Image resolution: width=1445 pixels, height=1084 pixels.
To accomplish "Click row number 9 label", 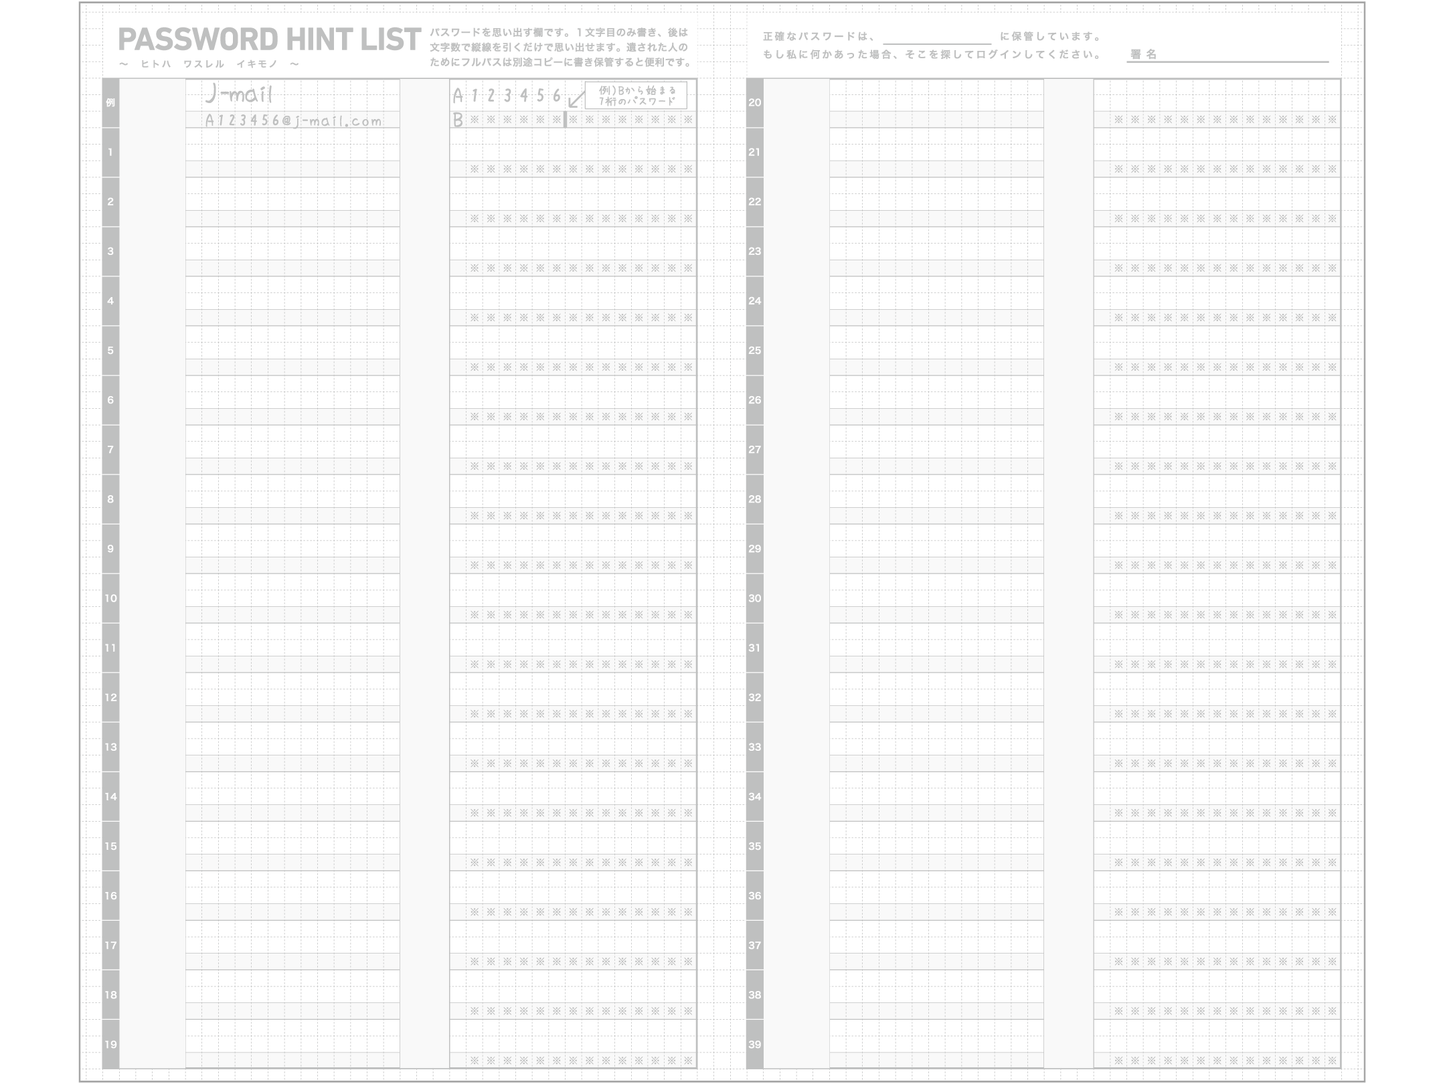I will 110,549.
